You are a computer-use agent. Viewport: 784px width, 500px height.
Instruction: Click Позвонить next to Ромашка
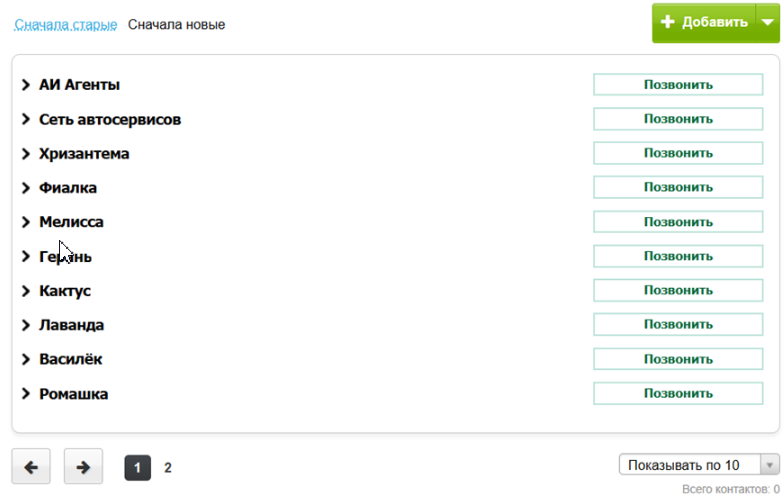point(678,394)
